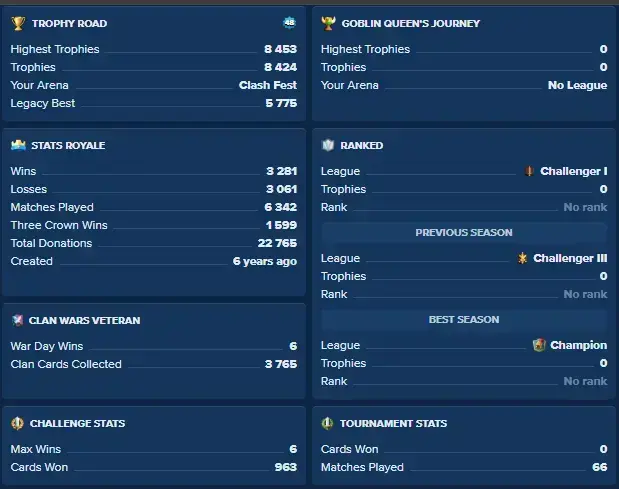Click the Stats Royale crown icon
This screenshot has height=489, width=619.
[x=18, y=145]
